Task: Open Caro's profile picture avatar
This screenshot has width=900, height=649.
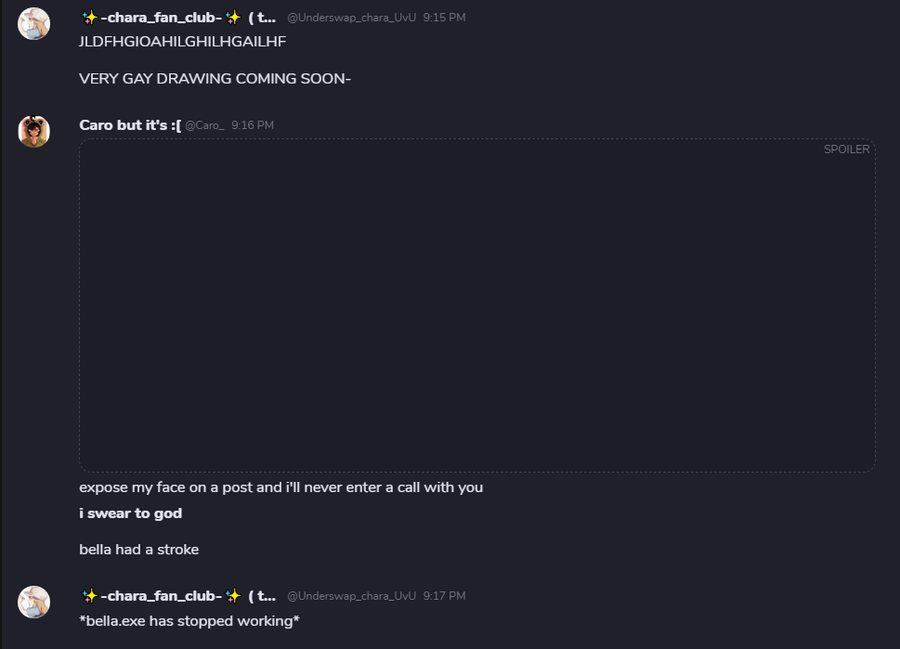Action: click(34, 131)
